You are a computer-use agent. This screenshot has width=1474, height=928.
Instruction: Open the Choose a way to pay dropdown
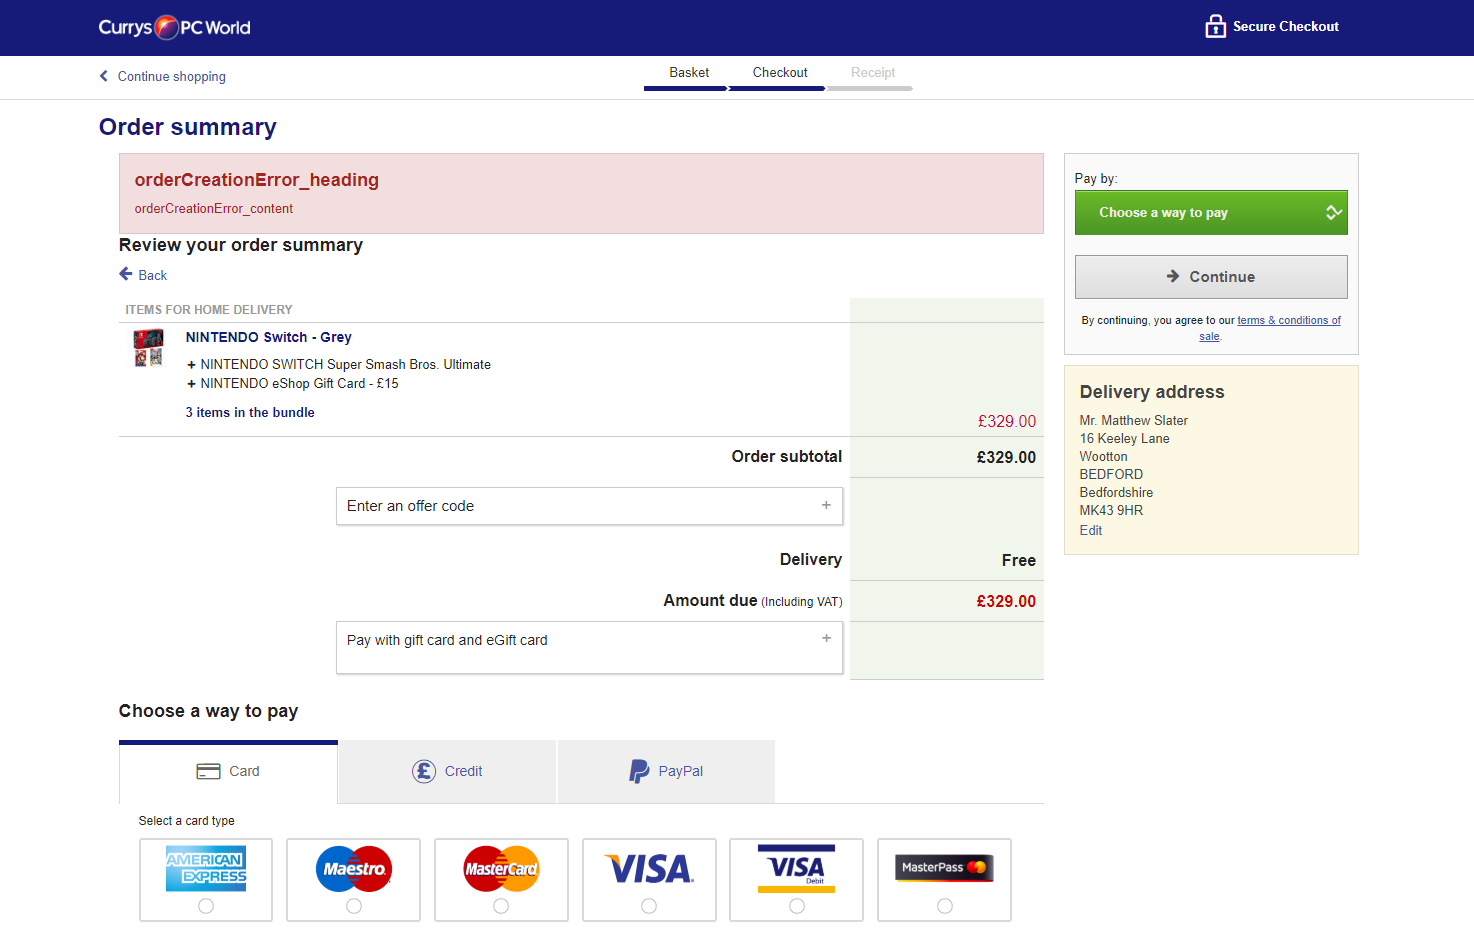click(x=1211, y=213)
